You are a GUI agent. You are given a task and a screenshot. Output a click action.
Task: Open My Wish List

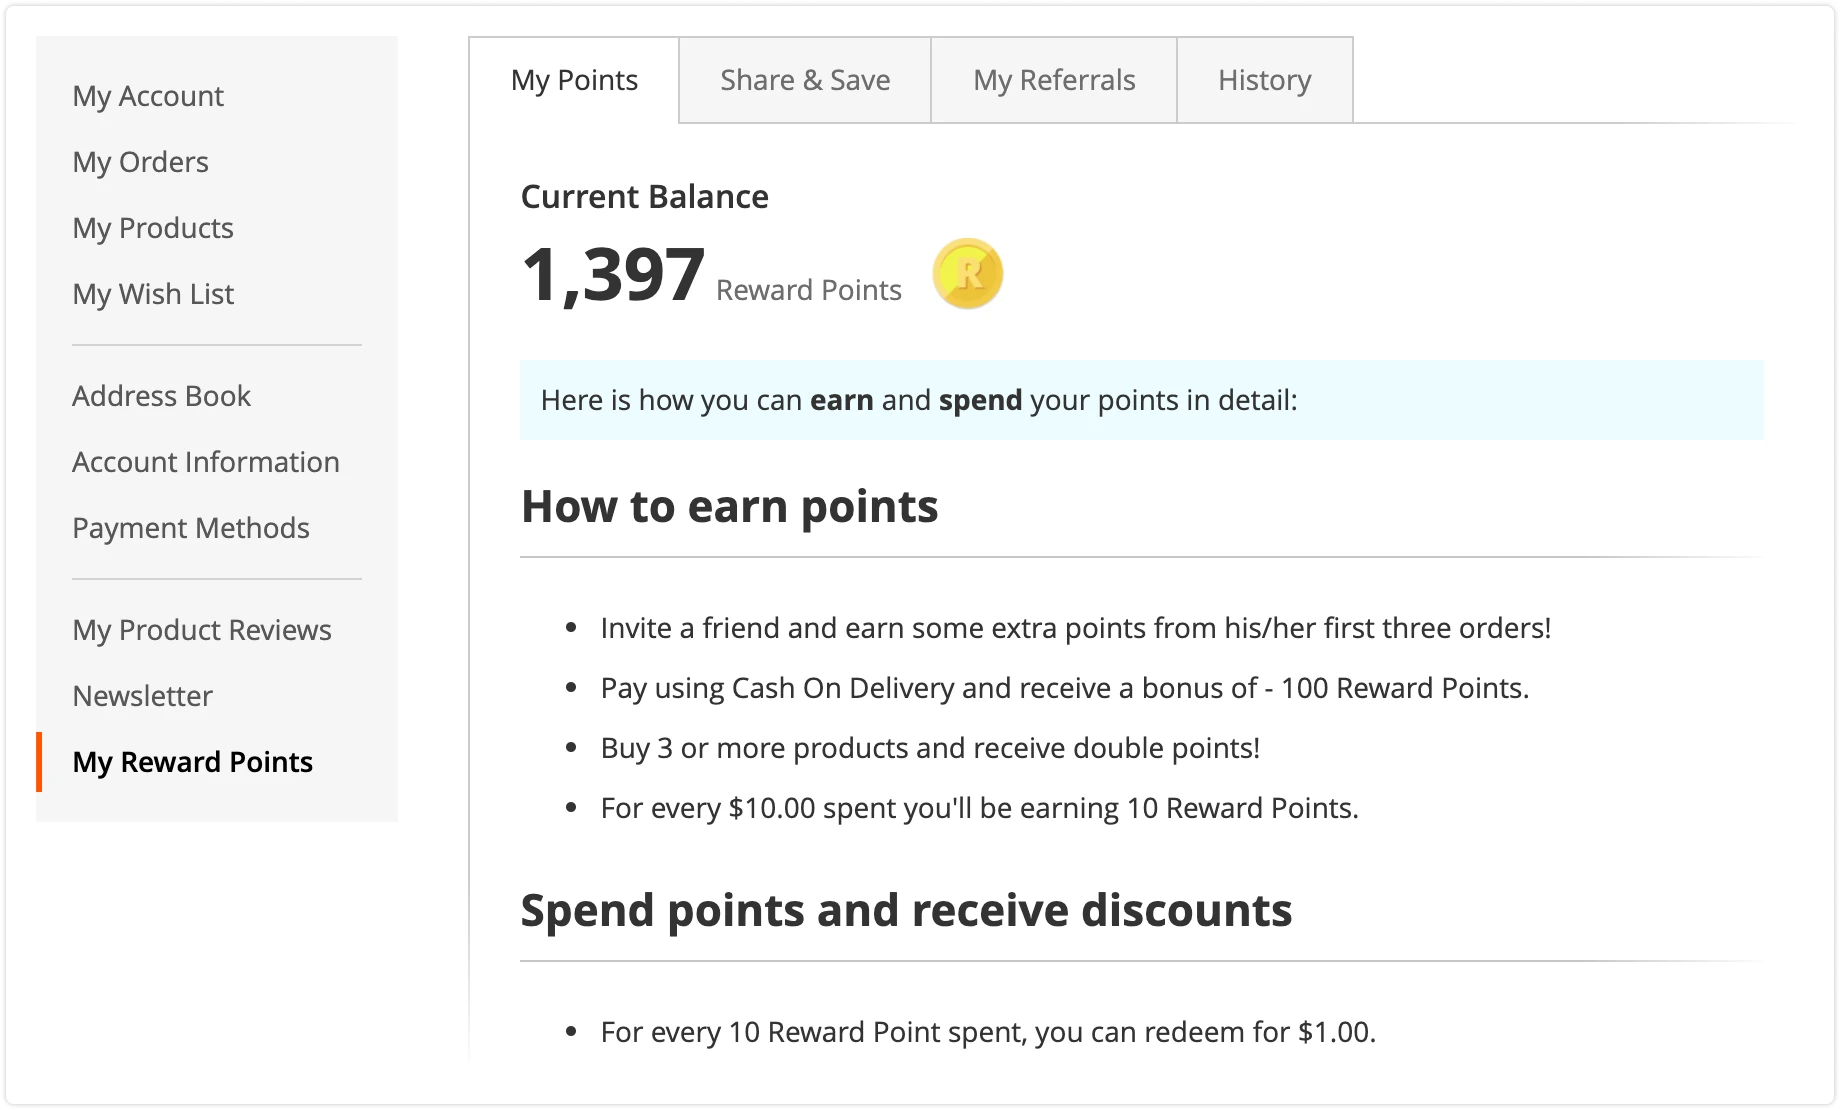[x=152, y=293]
